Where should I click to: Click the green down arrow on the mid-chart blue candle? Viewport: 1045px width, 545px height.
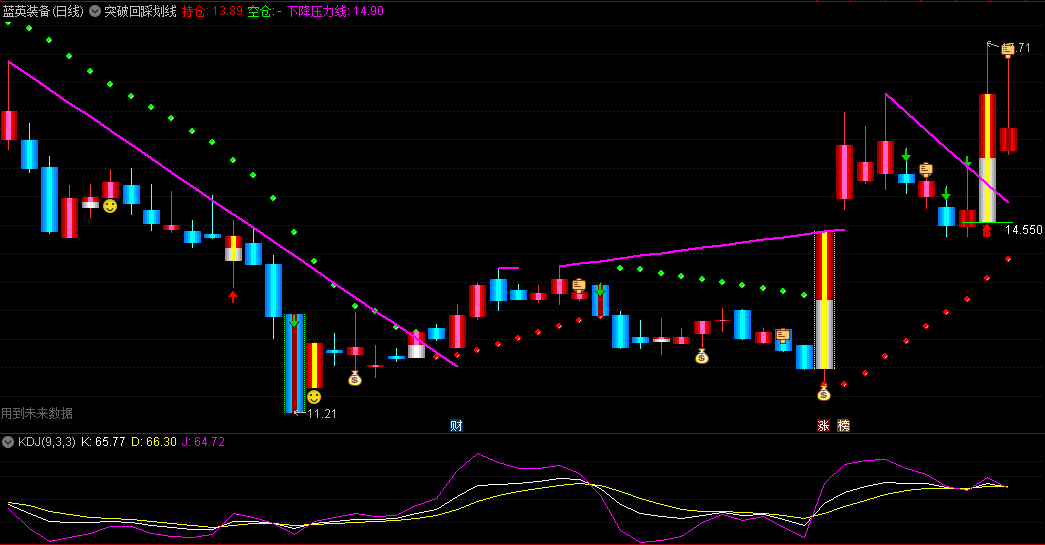point(600,290)
